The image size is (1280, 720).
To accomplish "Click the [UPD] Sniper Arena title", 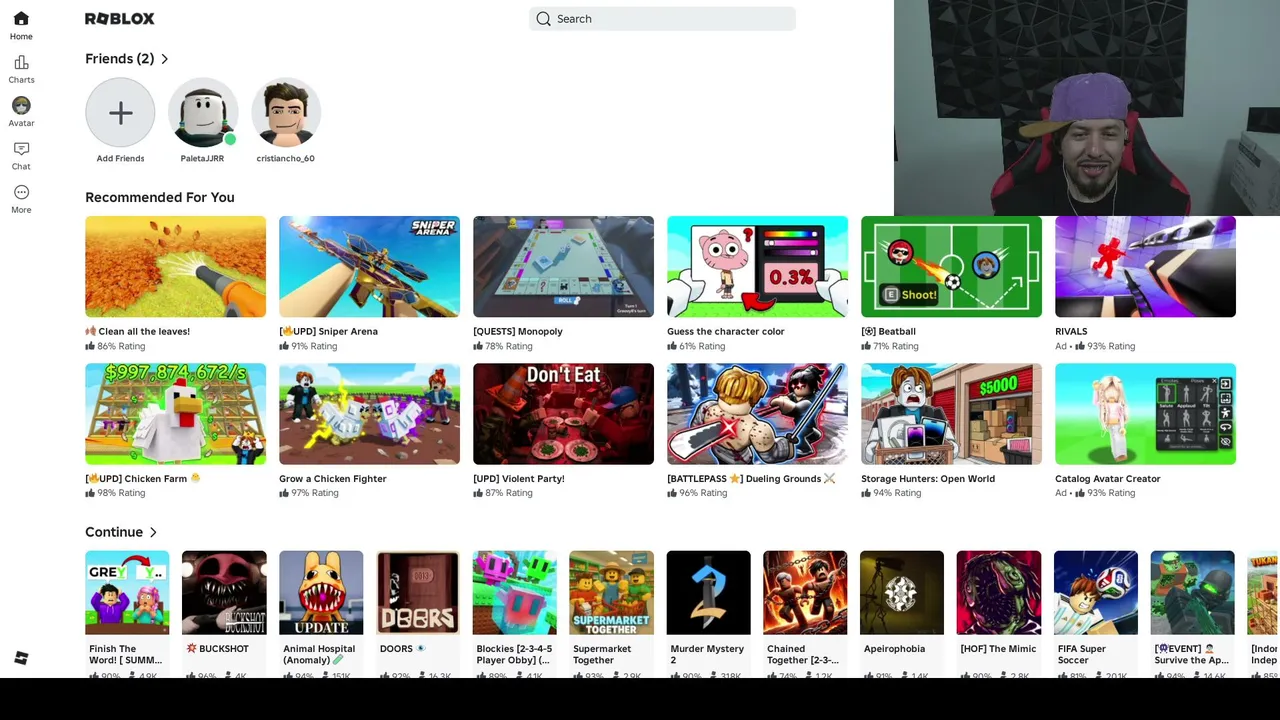I will [328, 331].
